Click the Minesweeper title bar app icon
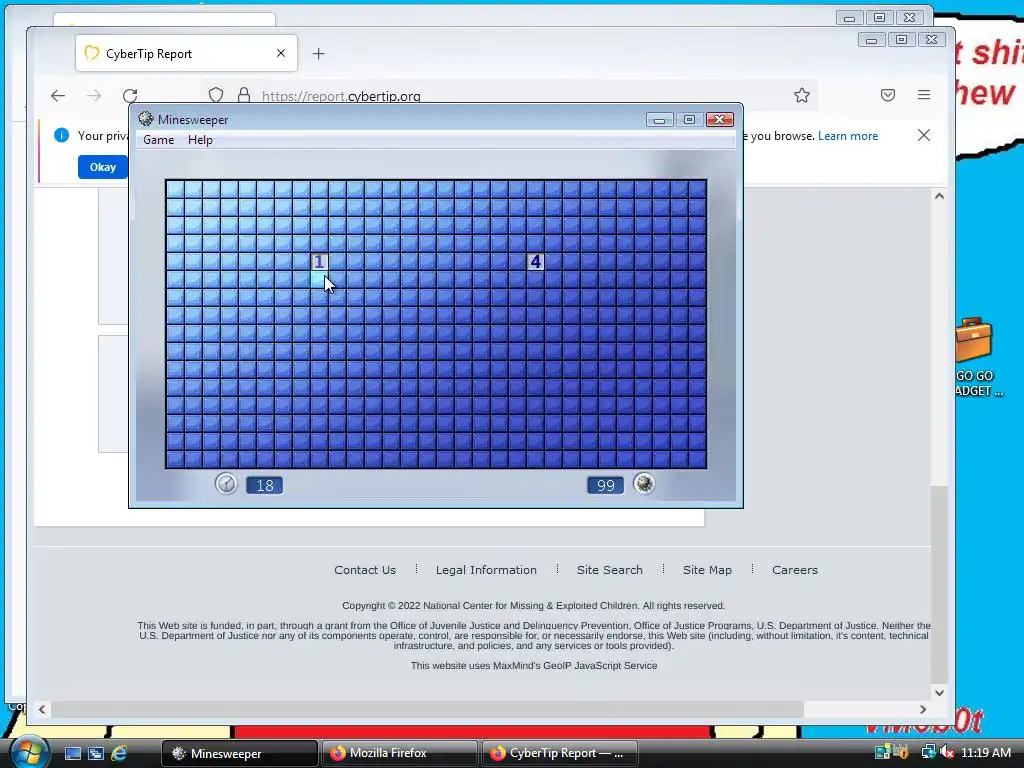 tap(146, 119)
